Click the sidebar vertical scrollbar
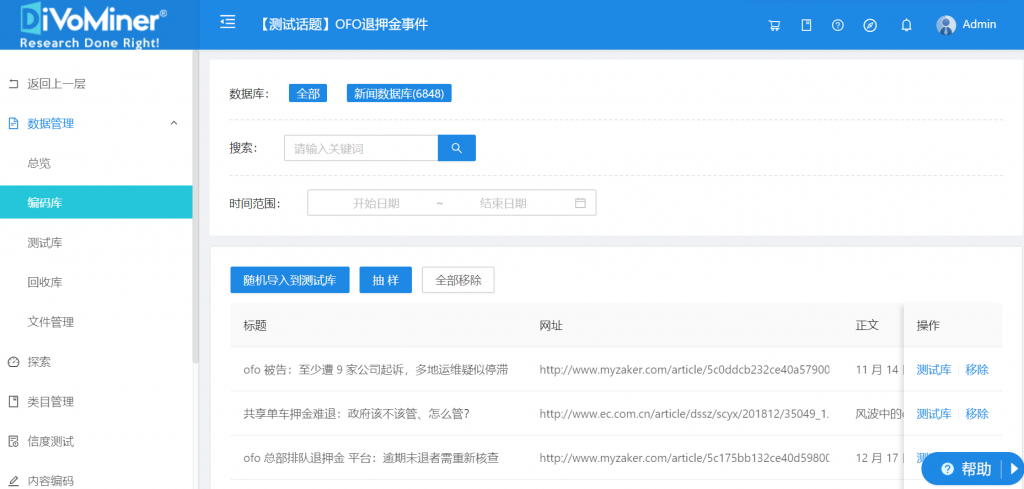 [196, 209]
